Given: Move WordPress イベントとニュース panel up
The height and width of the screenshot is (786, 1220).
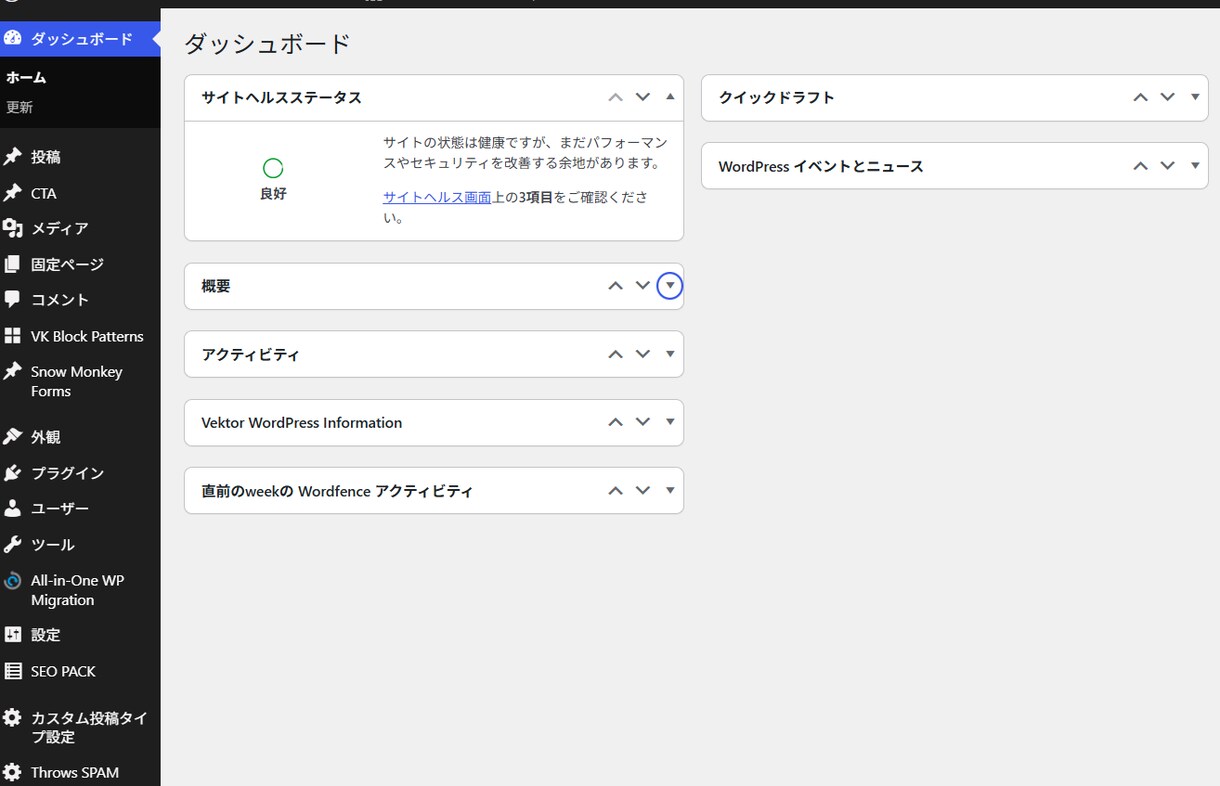Looking at the screenshot, I should (1140, 166).
